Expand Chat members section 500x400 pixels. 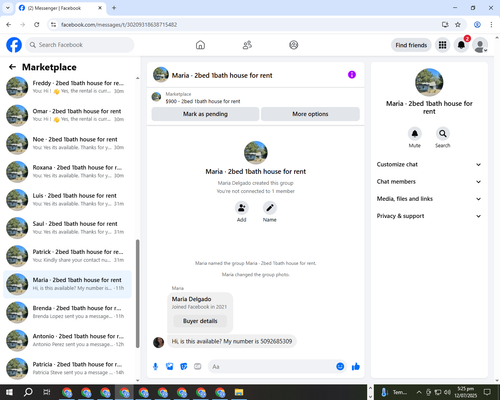429,182
